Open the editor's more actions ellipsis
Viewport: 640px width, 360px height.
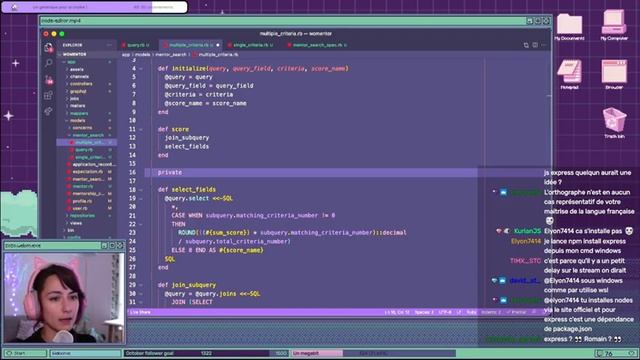point(544,45)
